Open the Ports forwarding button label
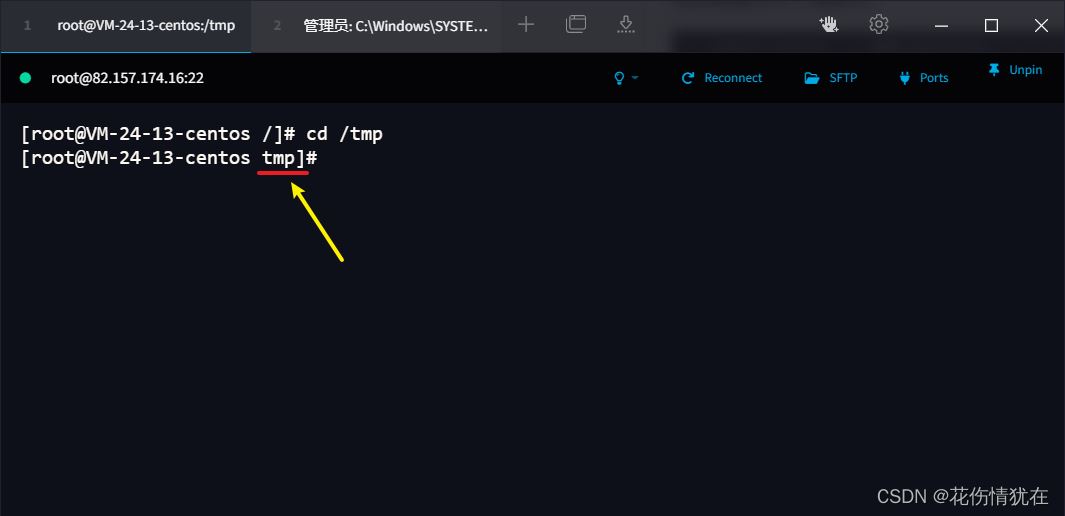The height and width of the screenshot is (516, 1065). tap(934, 78)
